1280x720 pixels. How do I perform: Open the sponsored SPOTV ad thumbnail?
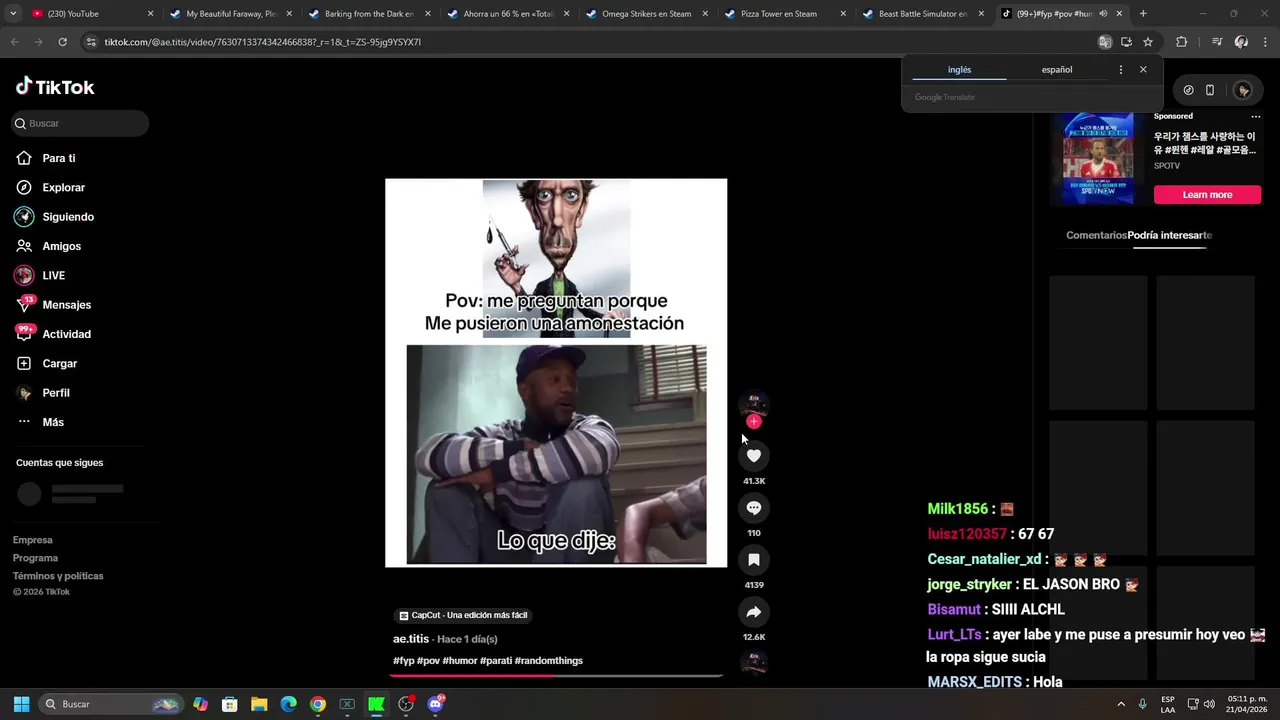click(x=1098, y=157)
